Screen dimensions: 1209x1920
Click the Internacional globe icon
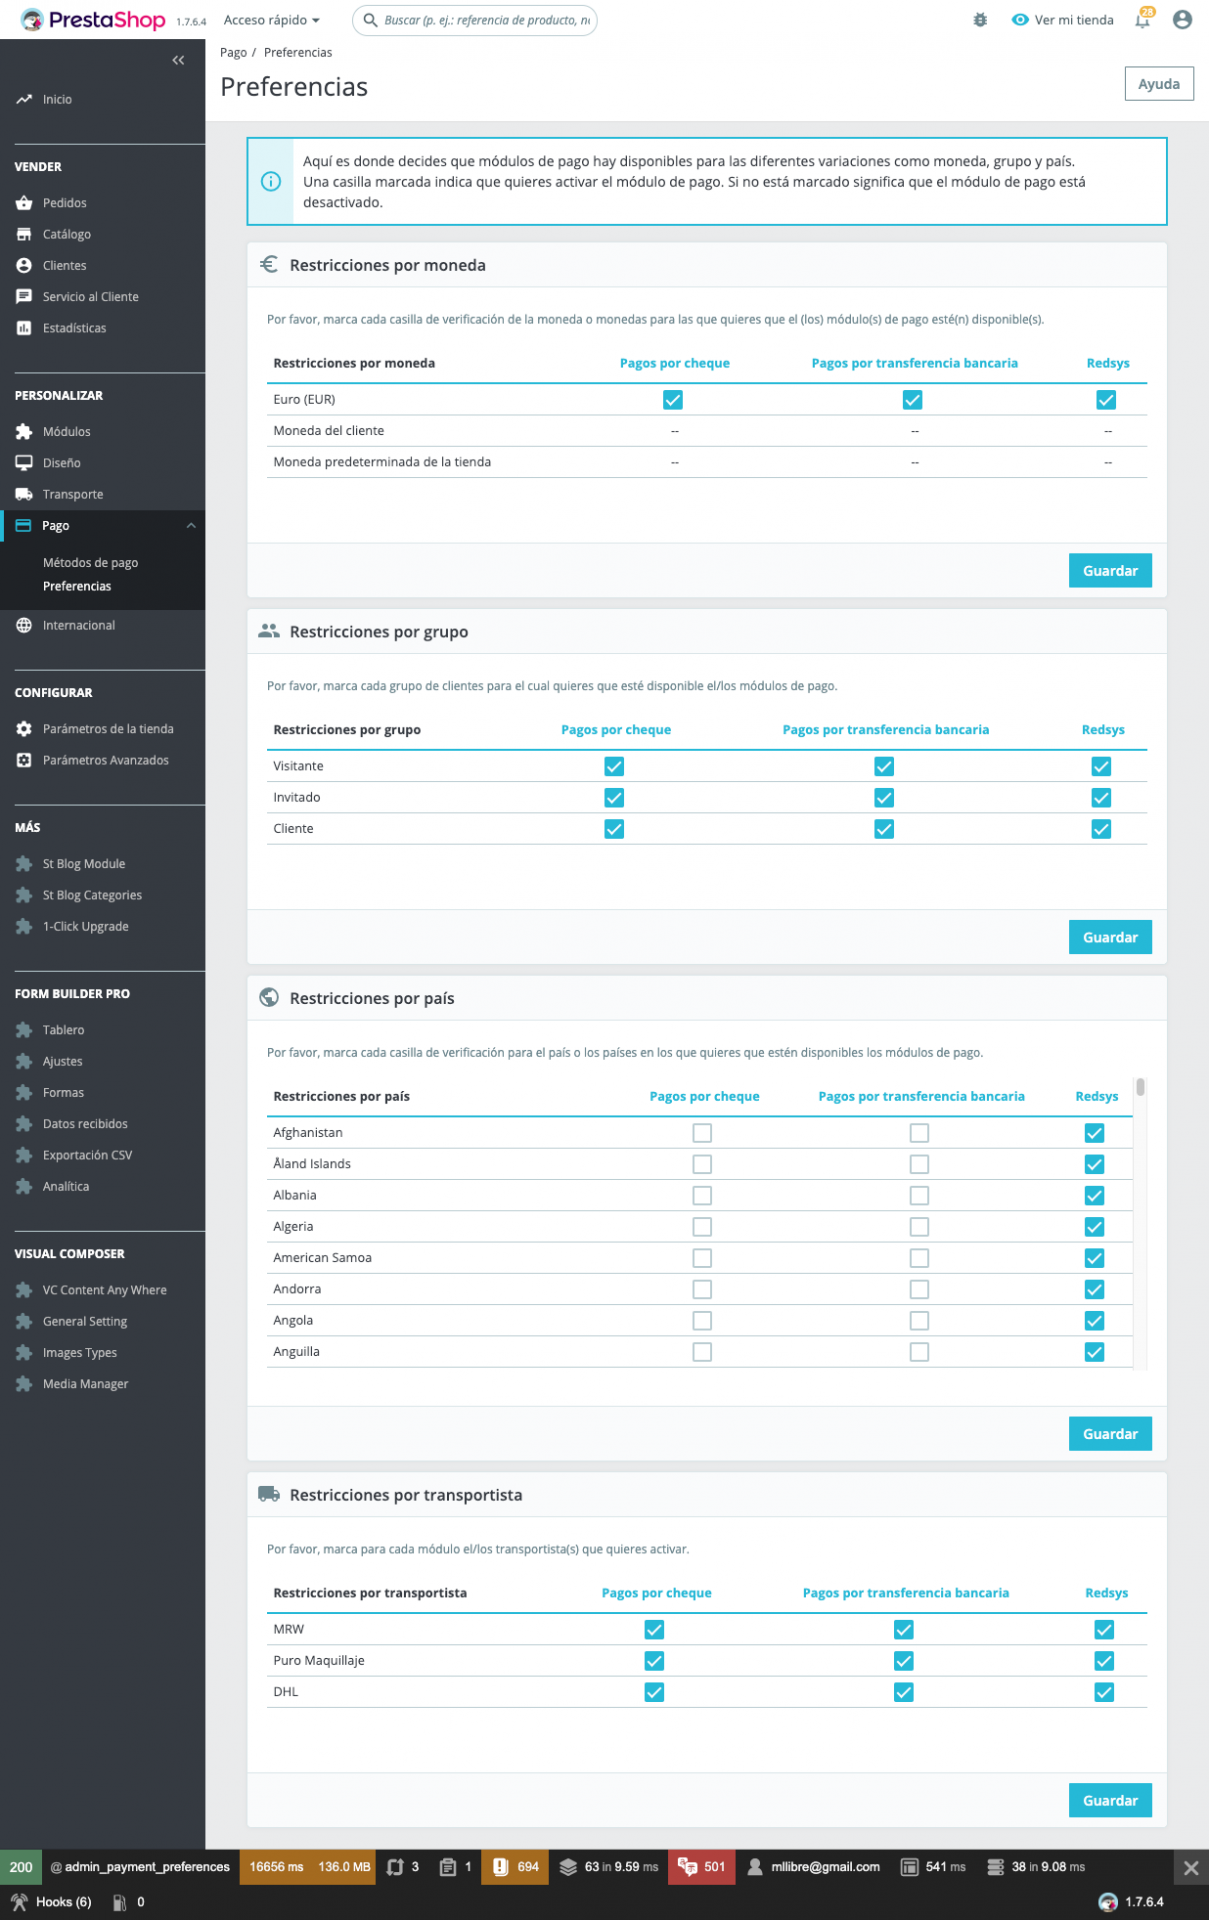click(x=24, y=625)
